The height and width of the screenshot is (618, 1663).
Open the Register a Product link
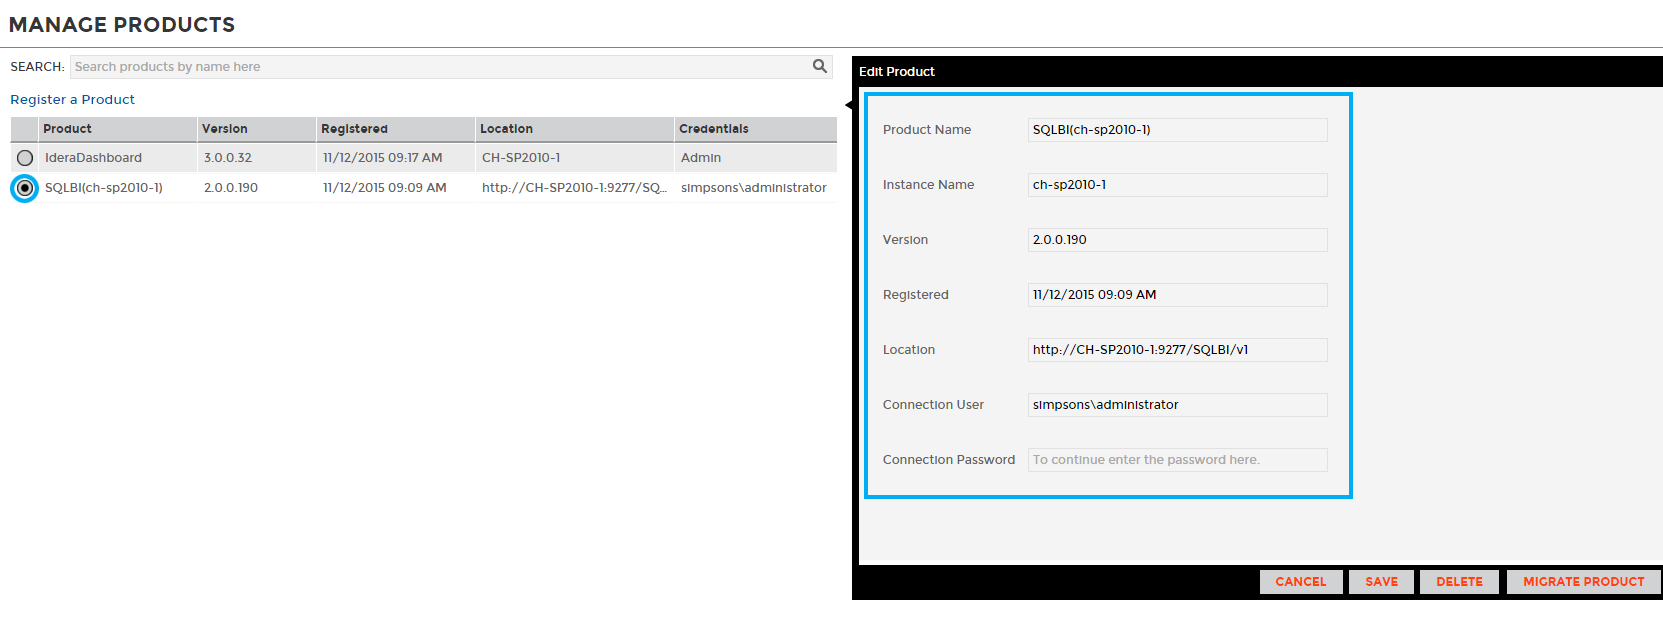pos(72,99)
